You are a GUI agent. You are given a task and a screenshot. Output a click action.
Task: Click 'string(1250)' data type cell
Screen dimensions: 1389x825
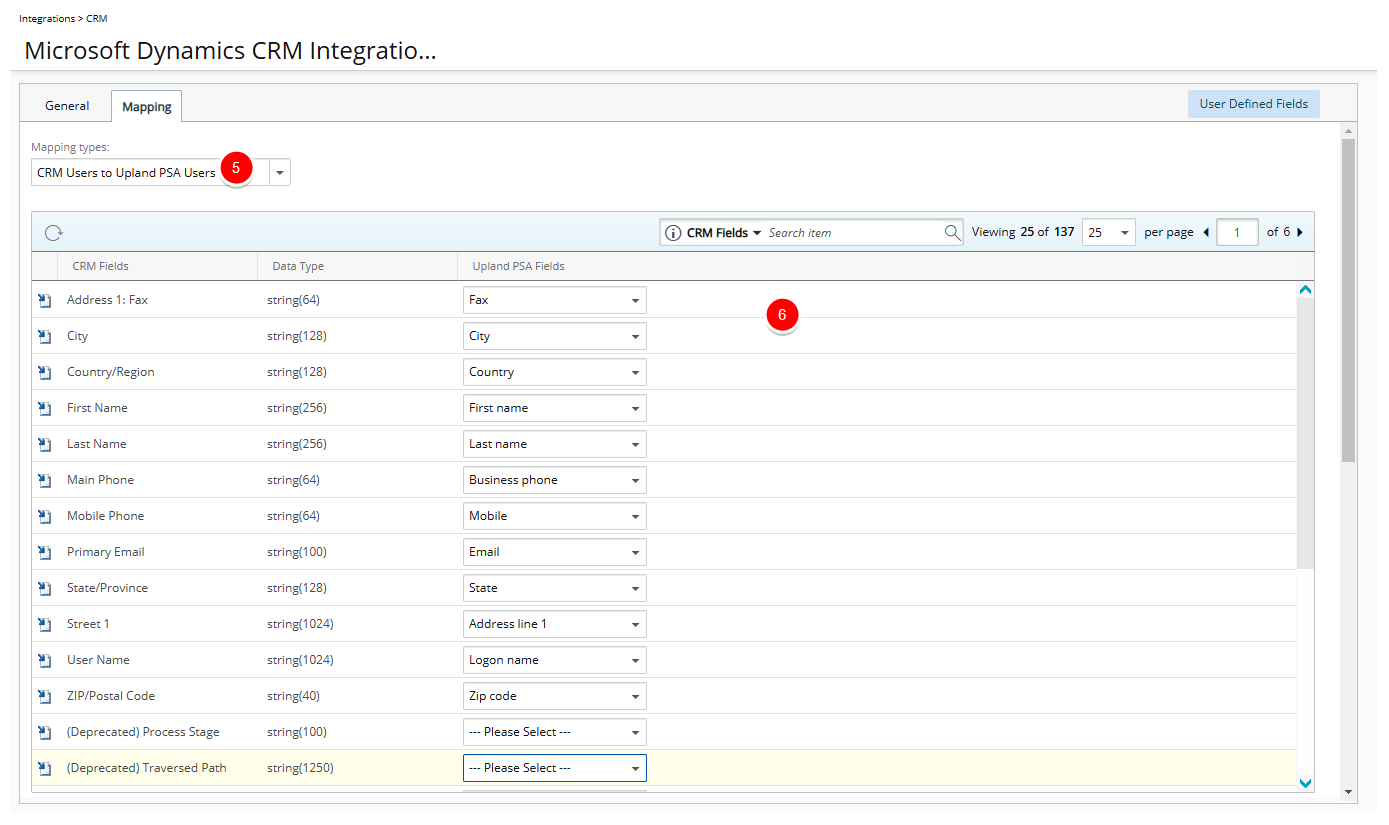(300, 768)
